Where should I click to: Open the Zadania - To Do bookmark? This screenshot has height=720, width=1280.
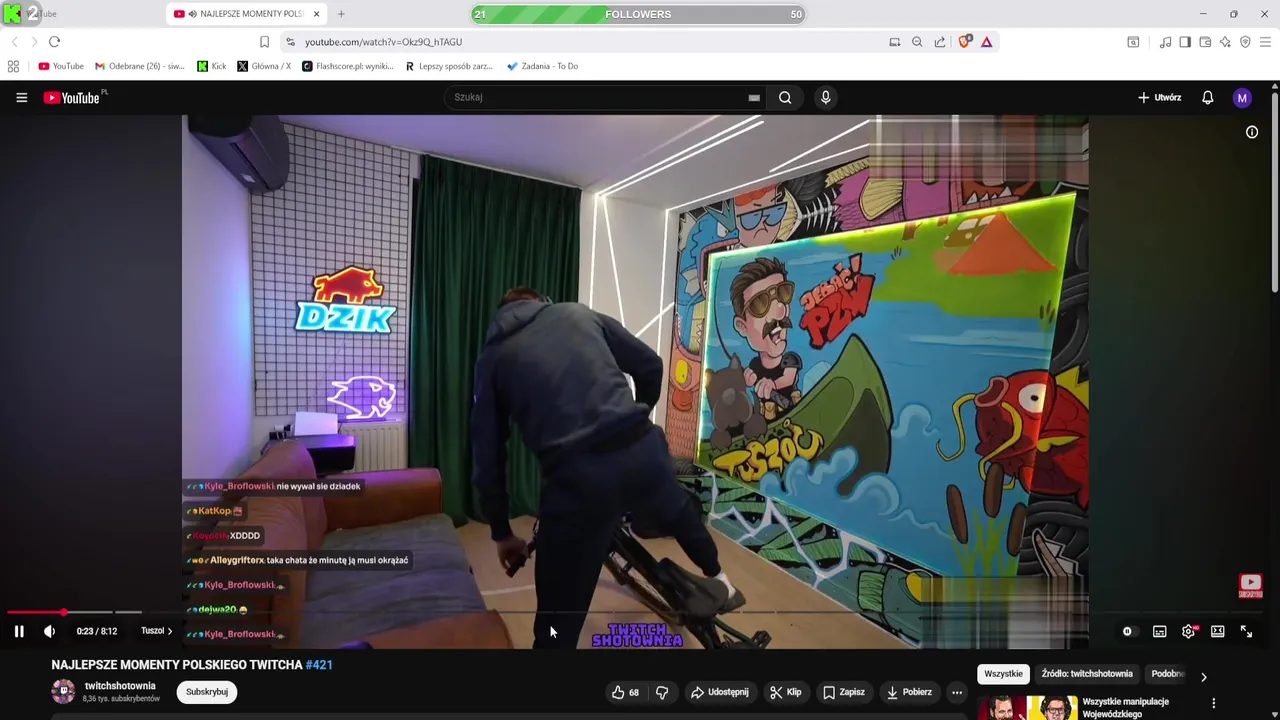pos(542,66)
